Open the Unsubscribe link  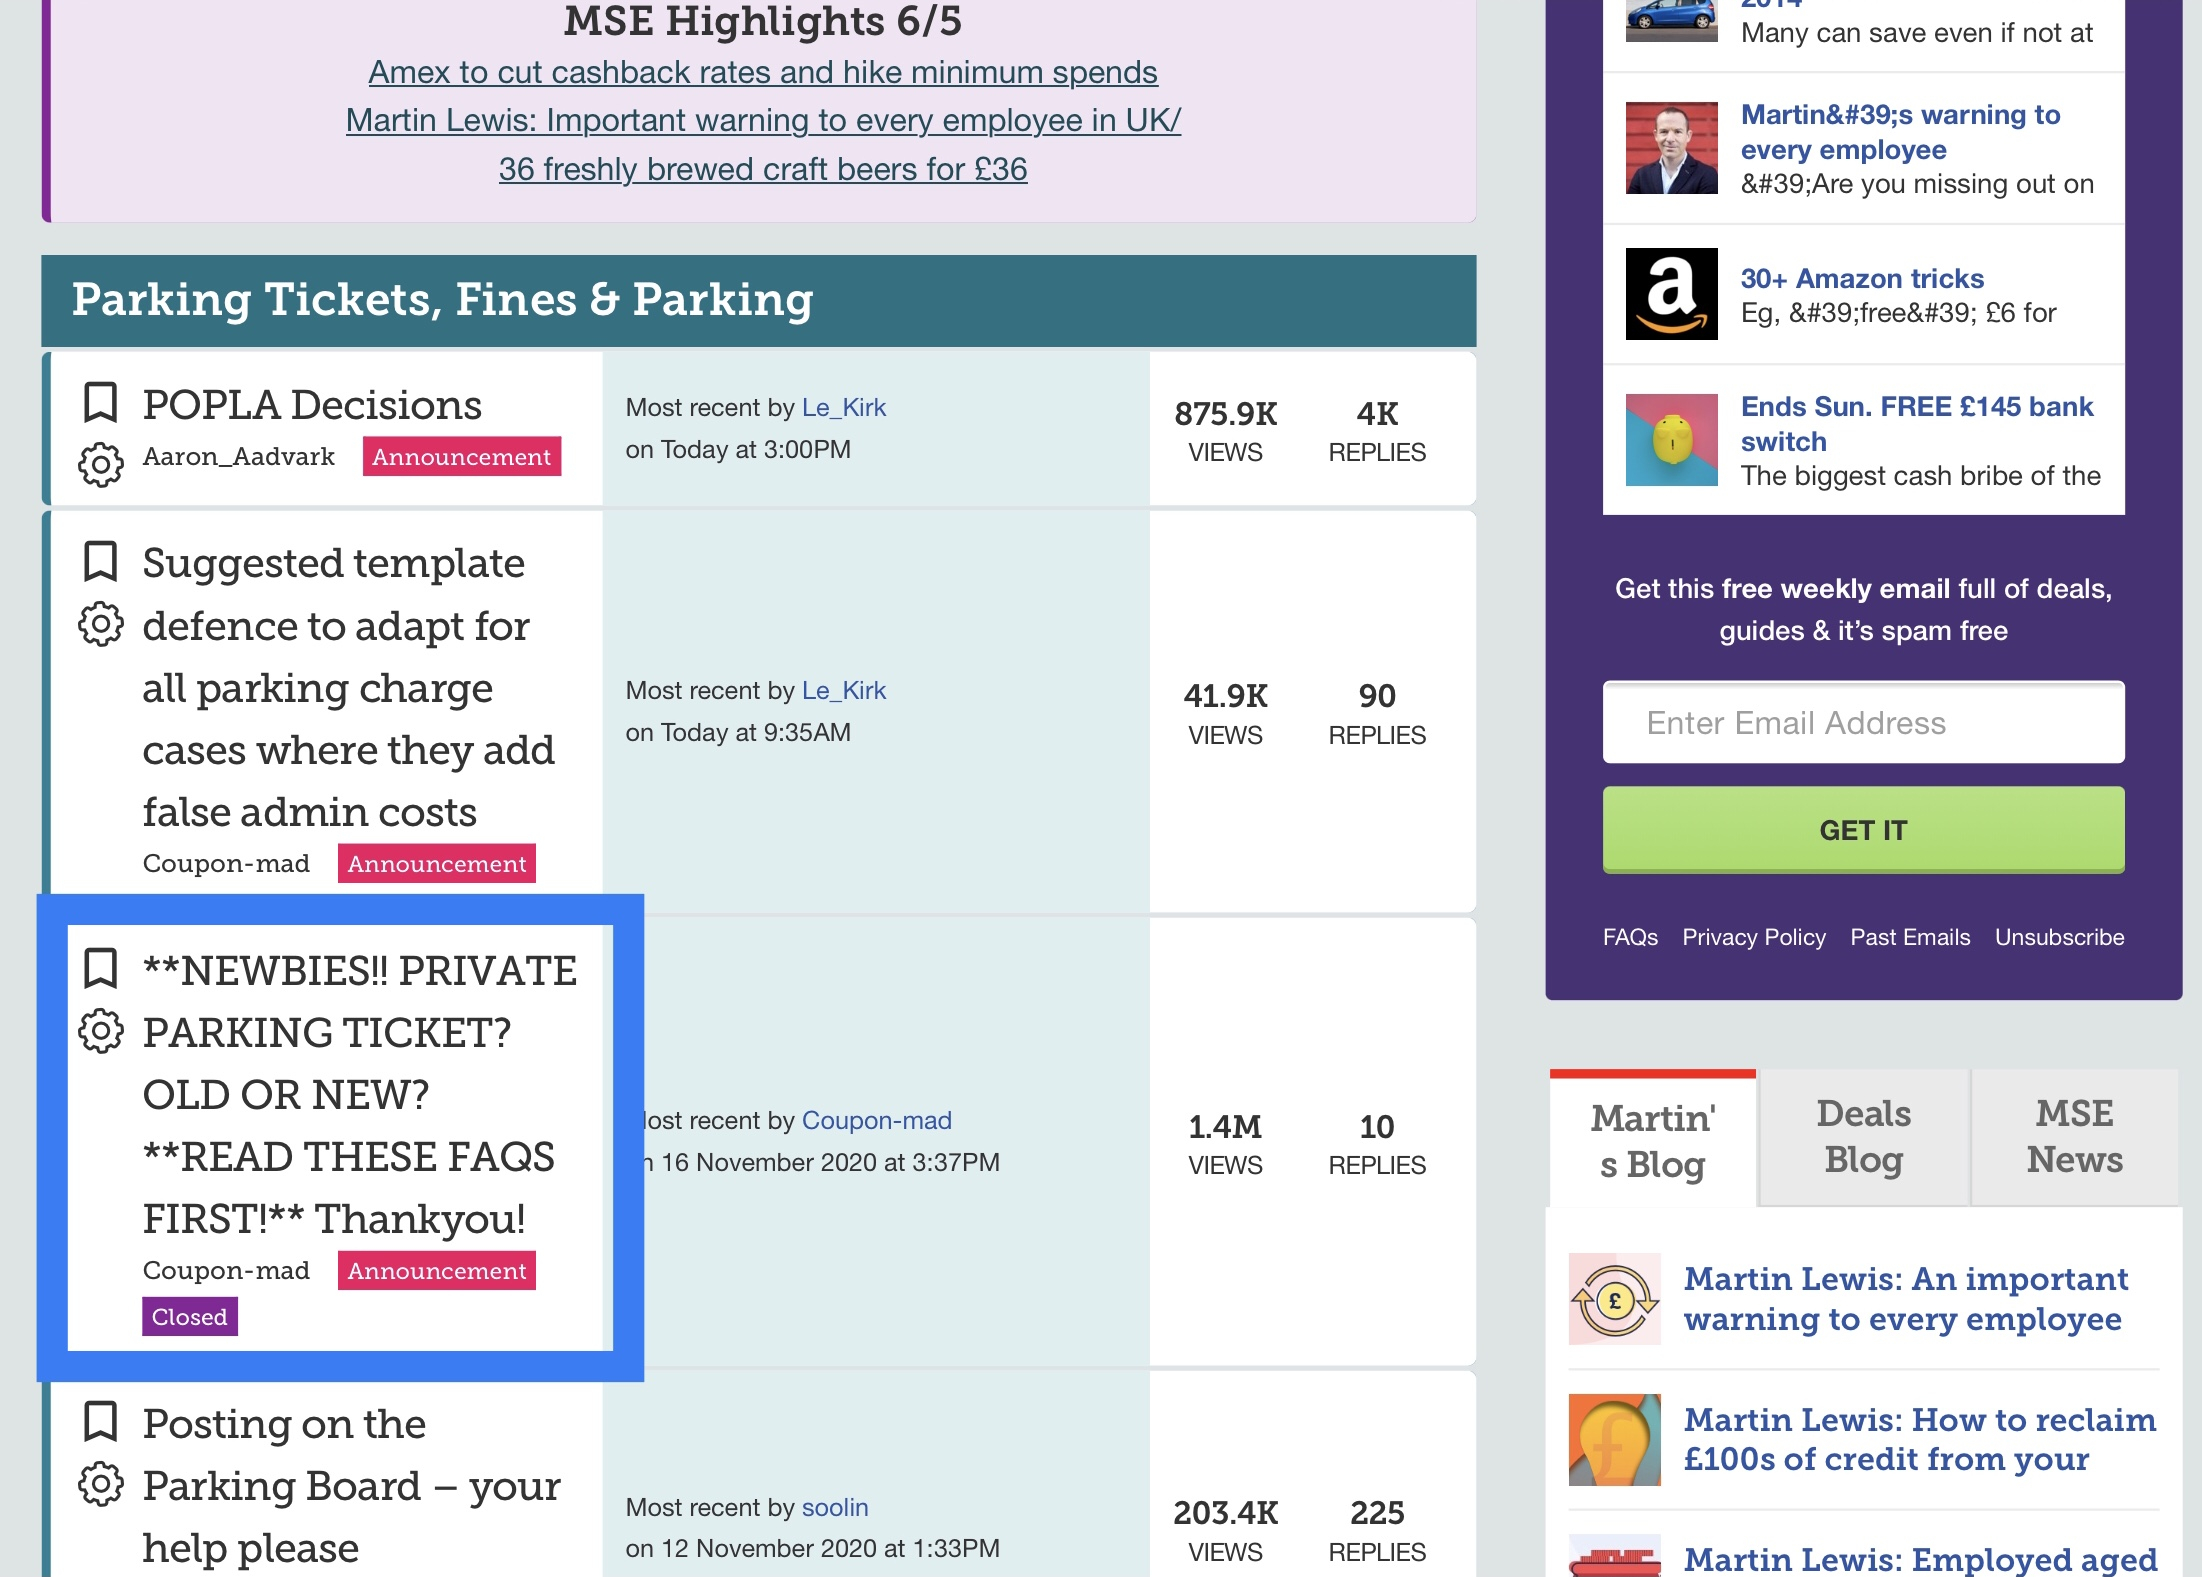pos(2059,937)
